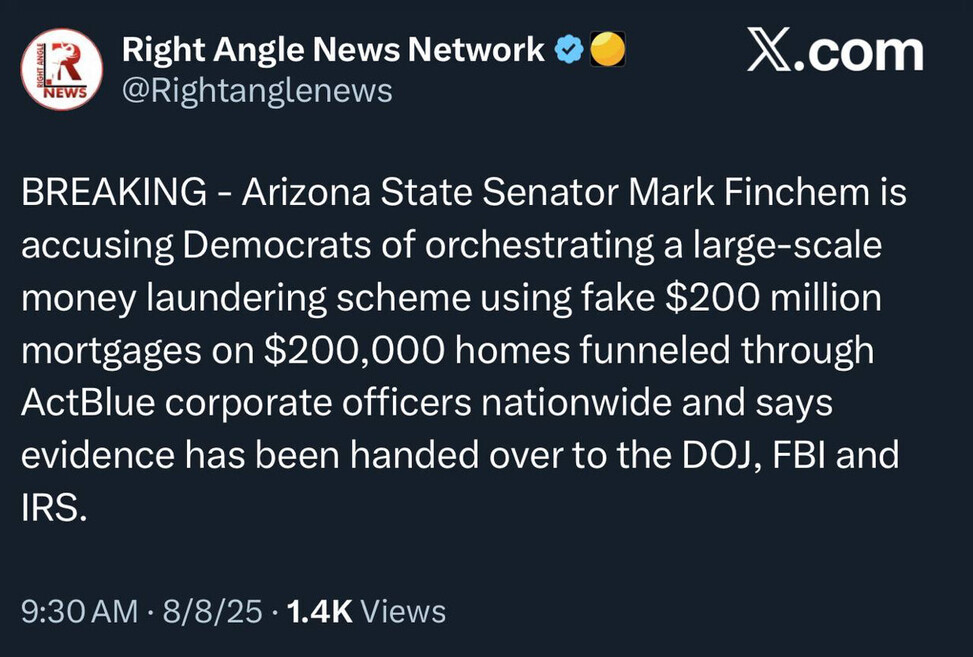Image resolution: width=973 pixels, height=657 pixels.
Task: Click the word BREAKING in the post
Action: click(114, 192)
